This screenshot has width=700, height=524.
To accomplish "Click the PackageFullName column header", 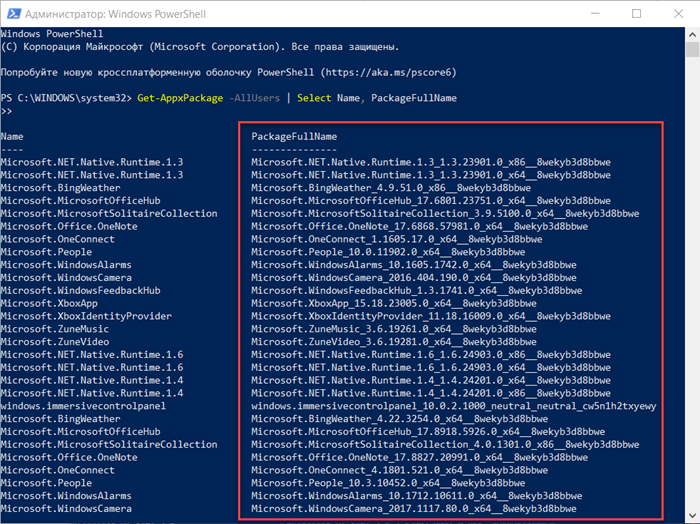I will click(294, 137).
